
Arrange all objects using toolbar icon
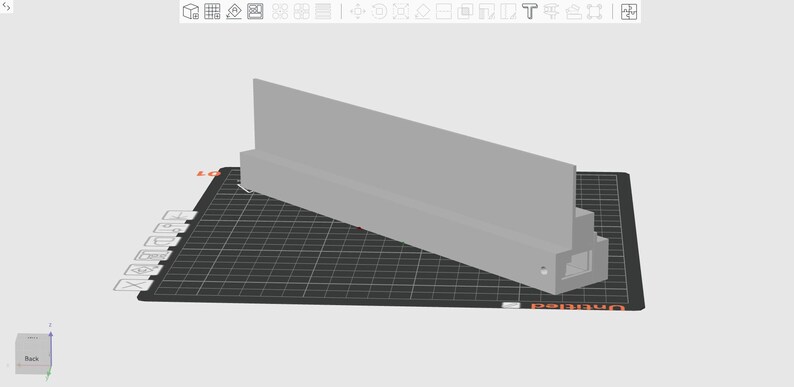255,11
